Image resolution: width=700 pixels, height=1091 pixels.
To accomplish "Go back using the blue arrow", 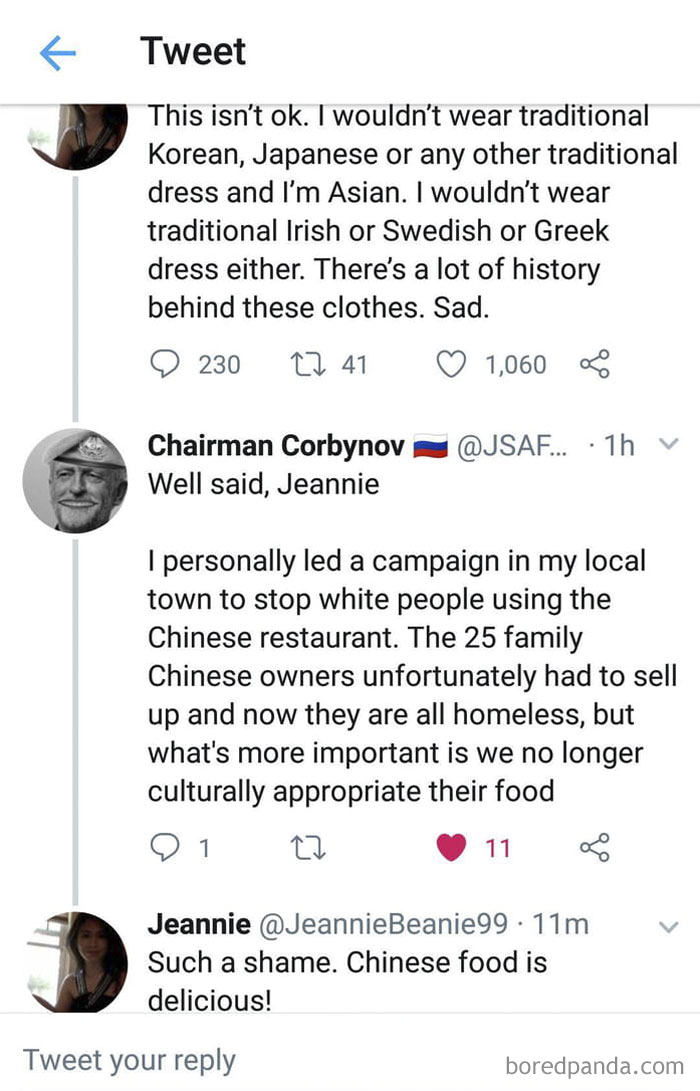I will pyautogui.click(x=57, y=54).
